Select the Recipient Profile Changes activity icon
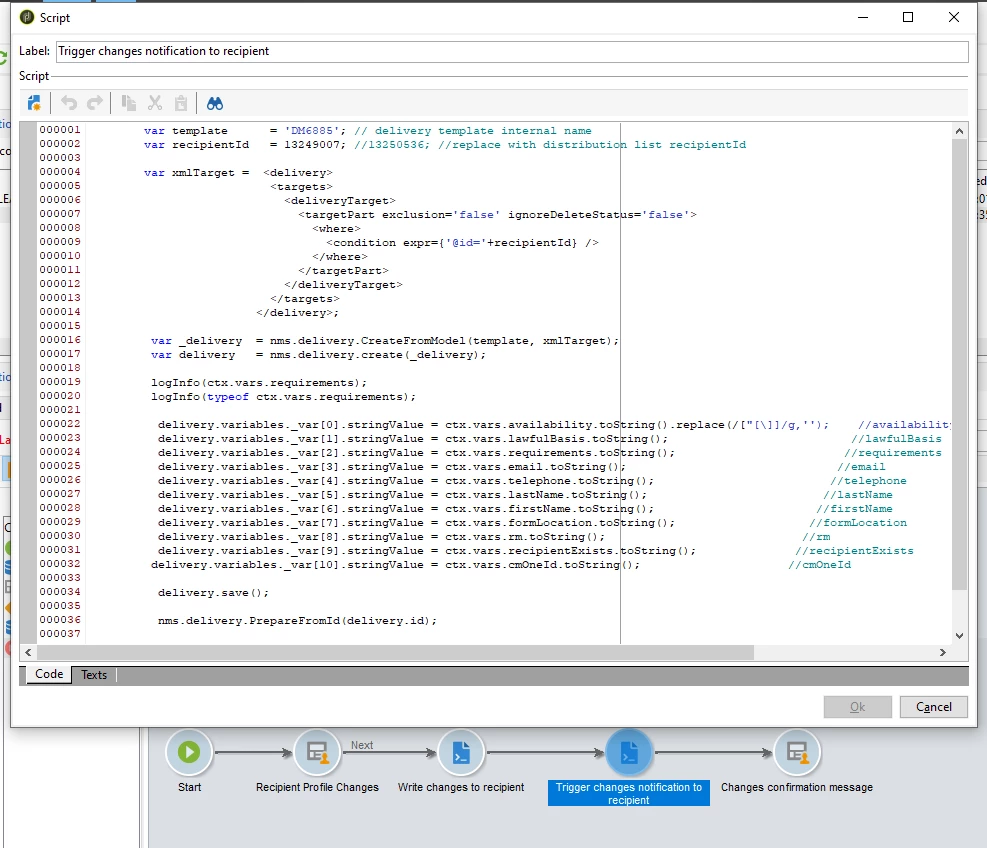 click(x=317, y=752)
